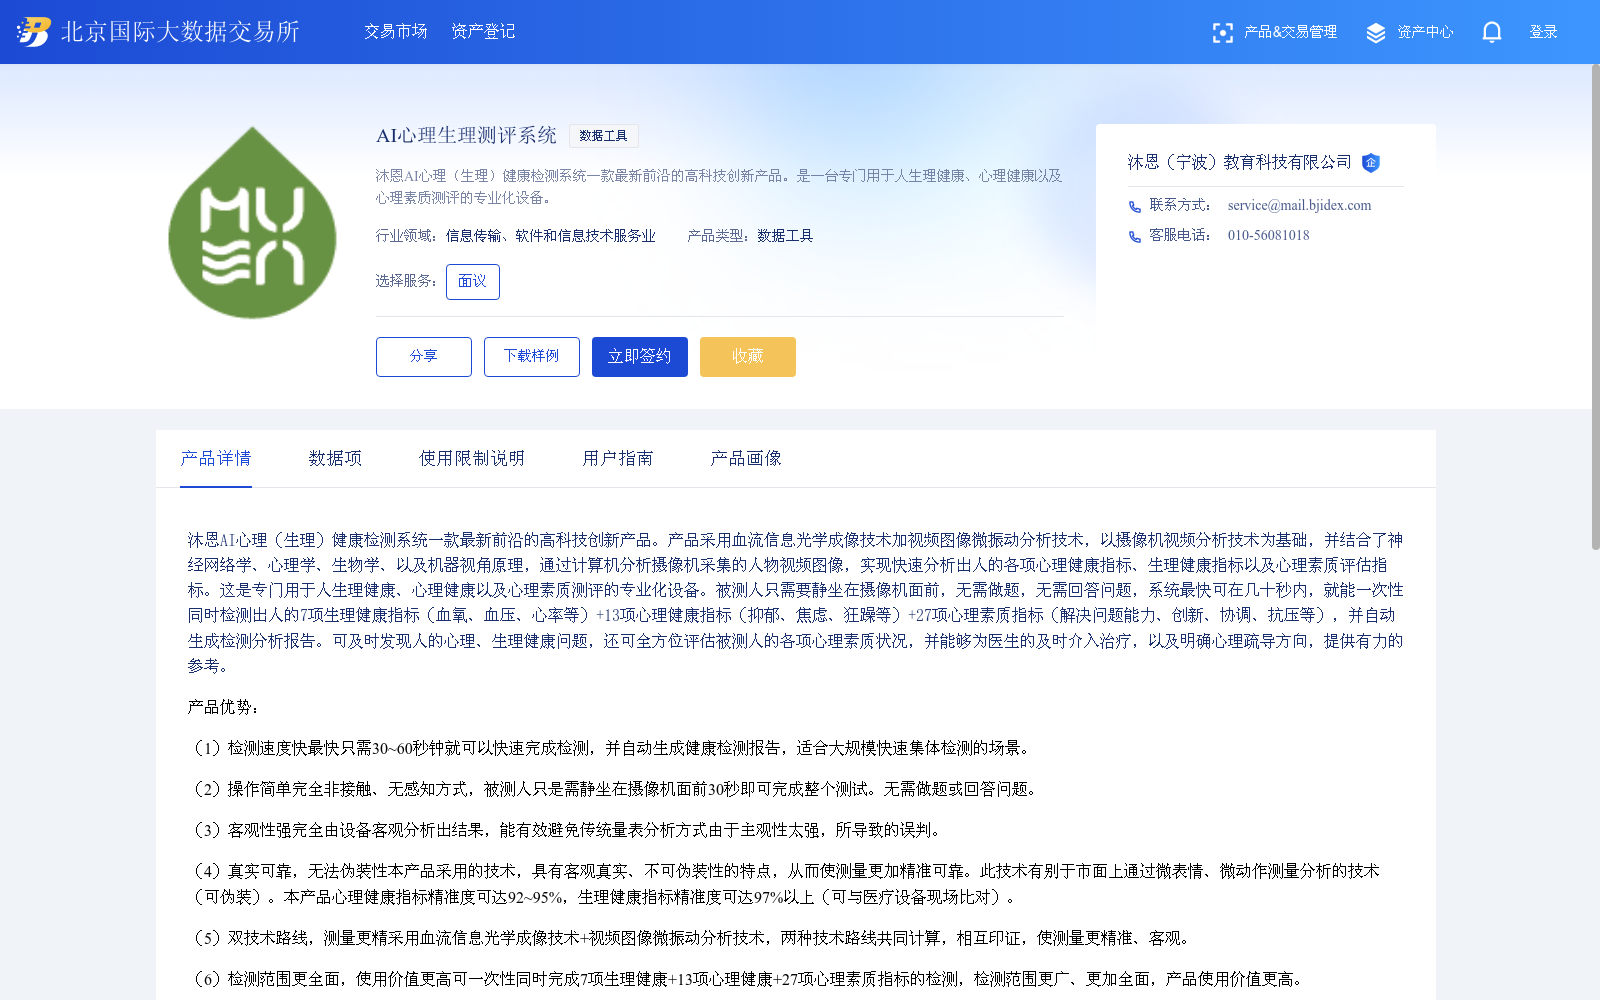This screenshot has height=1000, width=1600.
Task: Click the Beijing International Big Data Exchange logo
Action: point(34,32)
